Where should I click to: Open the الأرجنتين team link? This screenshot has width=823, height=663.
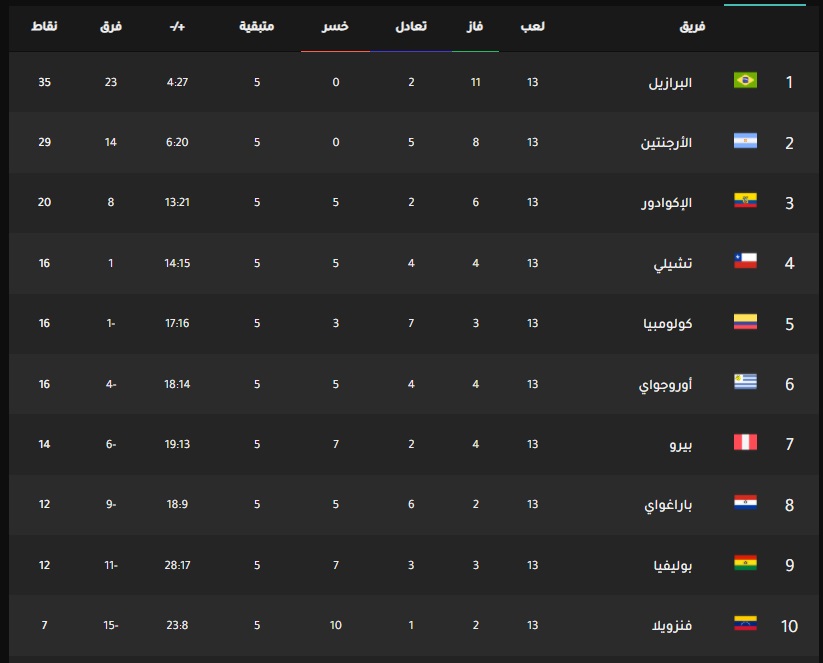pos(666,143)
